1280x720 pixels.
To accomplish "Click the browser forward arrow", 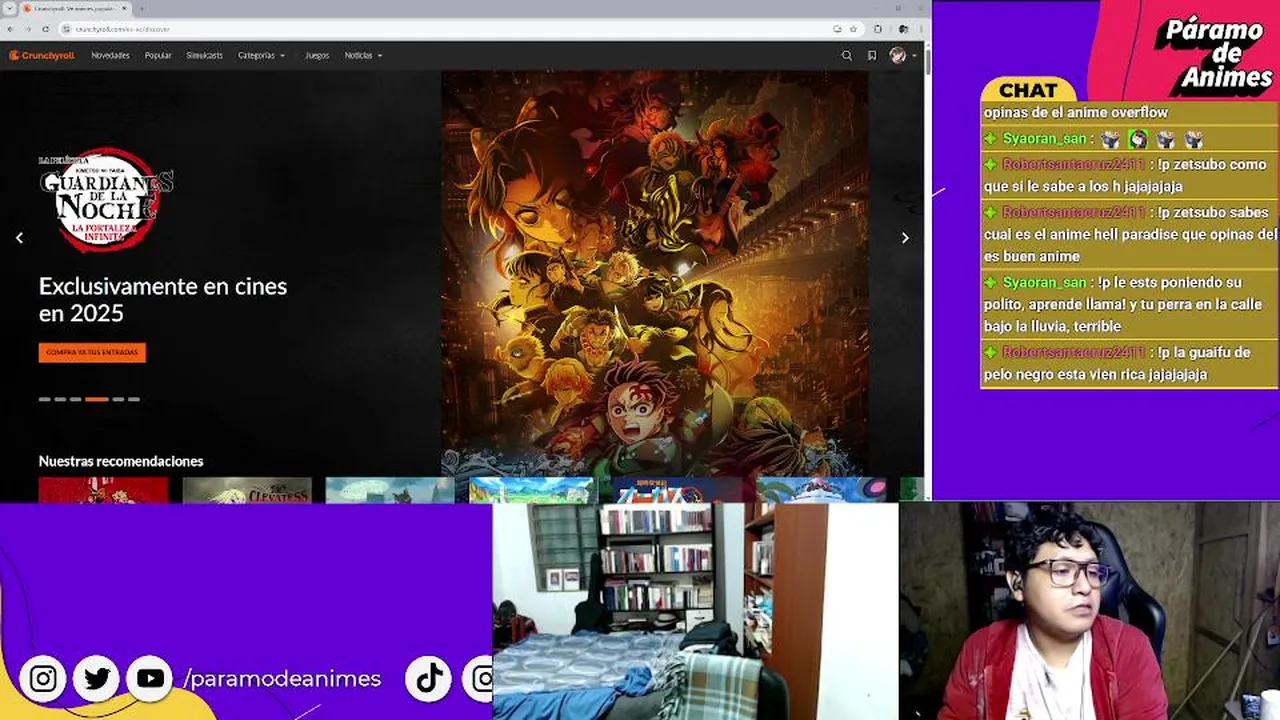I will point(28,29).
